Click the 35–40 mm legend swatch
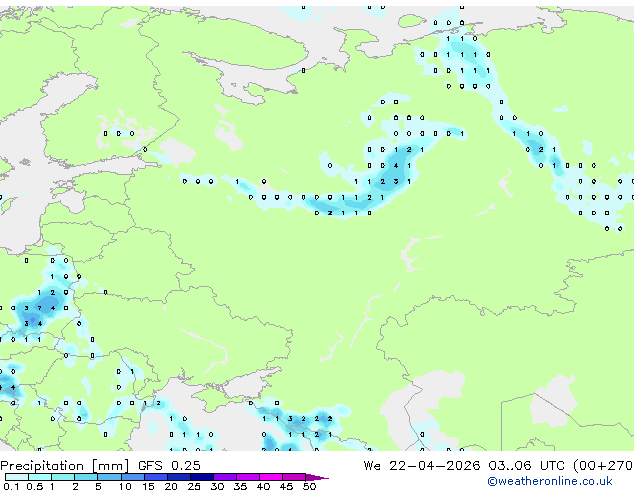The image size is (634, 490). point(247,477)
